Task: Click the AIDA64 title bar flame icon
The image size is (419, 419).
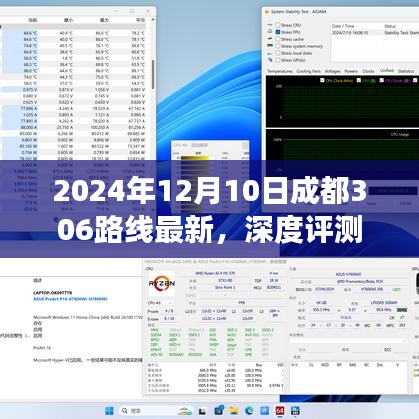Action: coord(266,12)
